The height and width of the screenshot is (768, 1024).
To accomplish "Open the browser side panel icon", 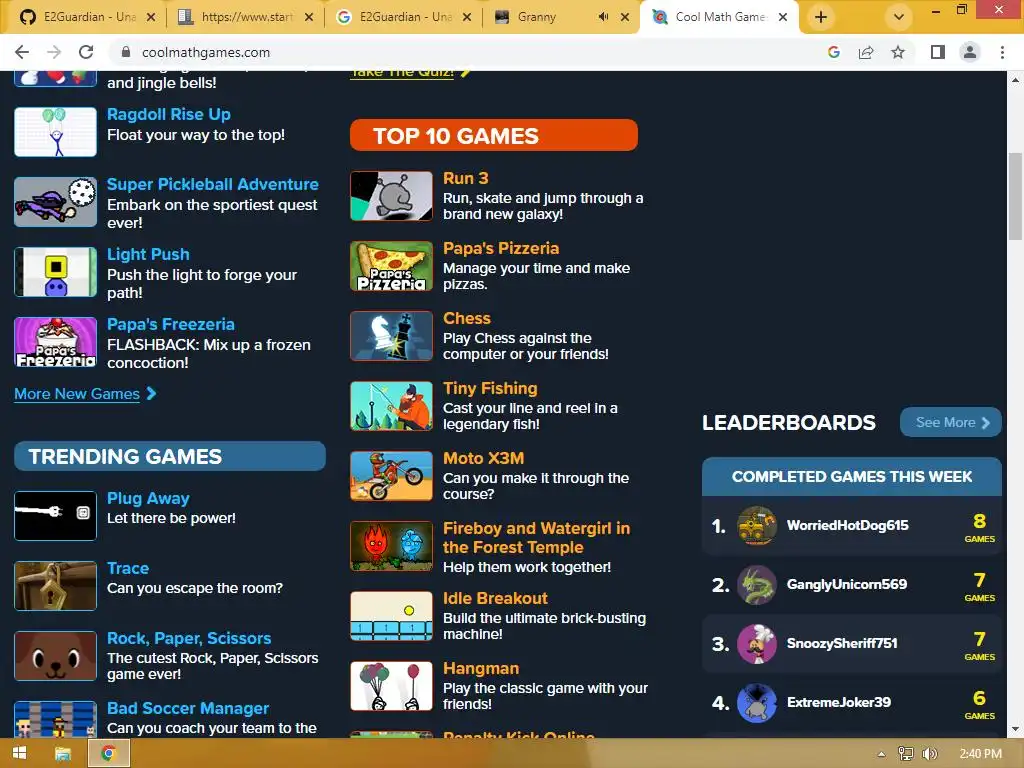I will [938, 52].
